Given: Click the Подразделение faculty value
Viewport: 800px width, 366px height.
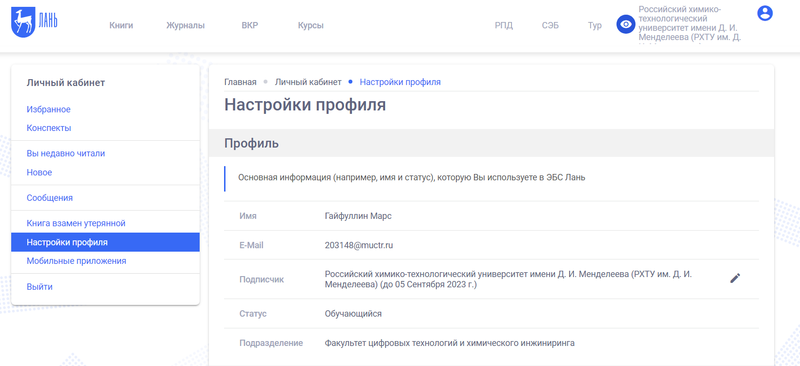Looking at the screenshot, I should pos(449,343).
